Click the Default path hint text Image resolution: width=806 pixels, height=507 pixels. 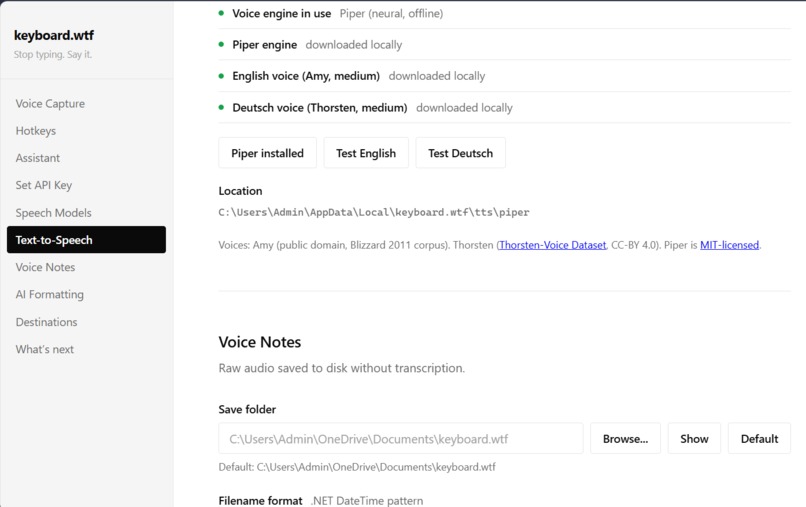(x=357, y=467)
